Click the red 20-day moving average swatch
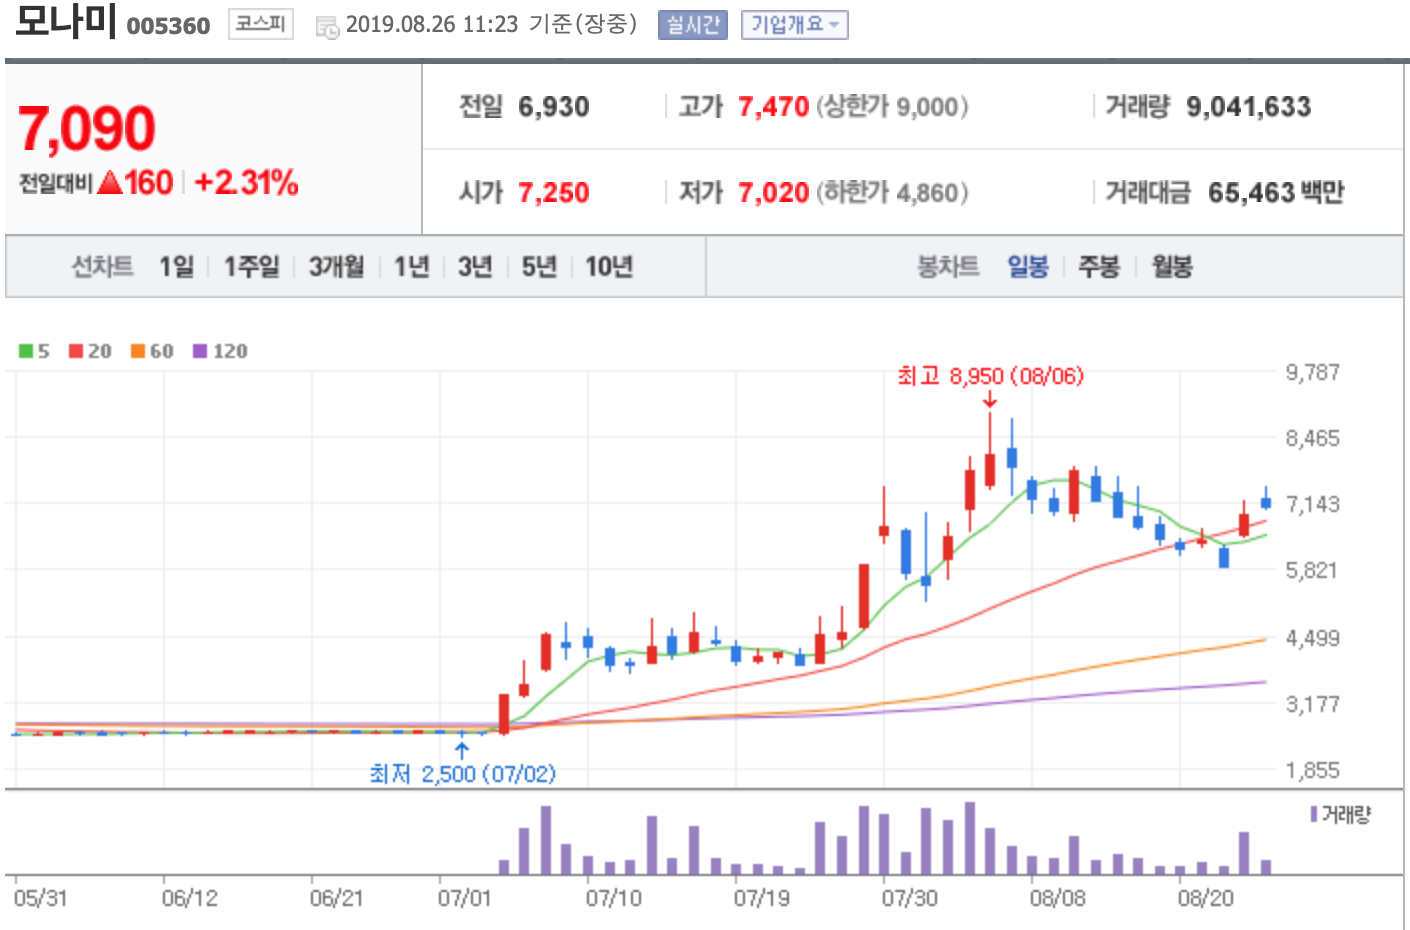 click(76, 351)
